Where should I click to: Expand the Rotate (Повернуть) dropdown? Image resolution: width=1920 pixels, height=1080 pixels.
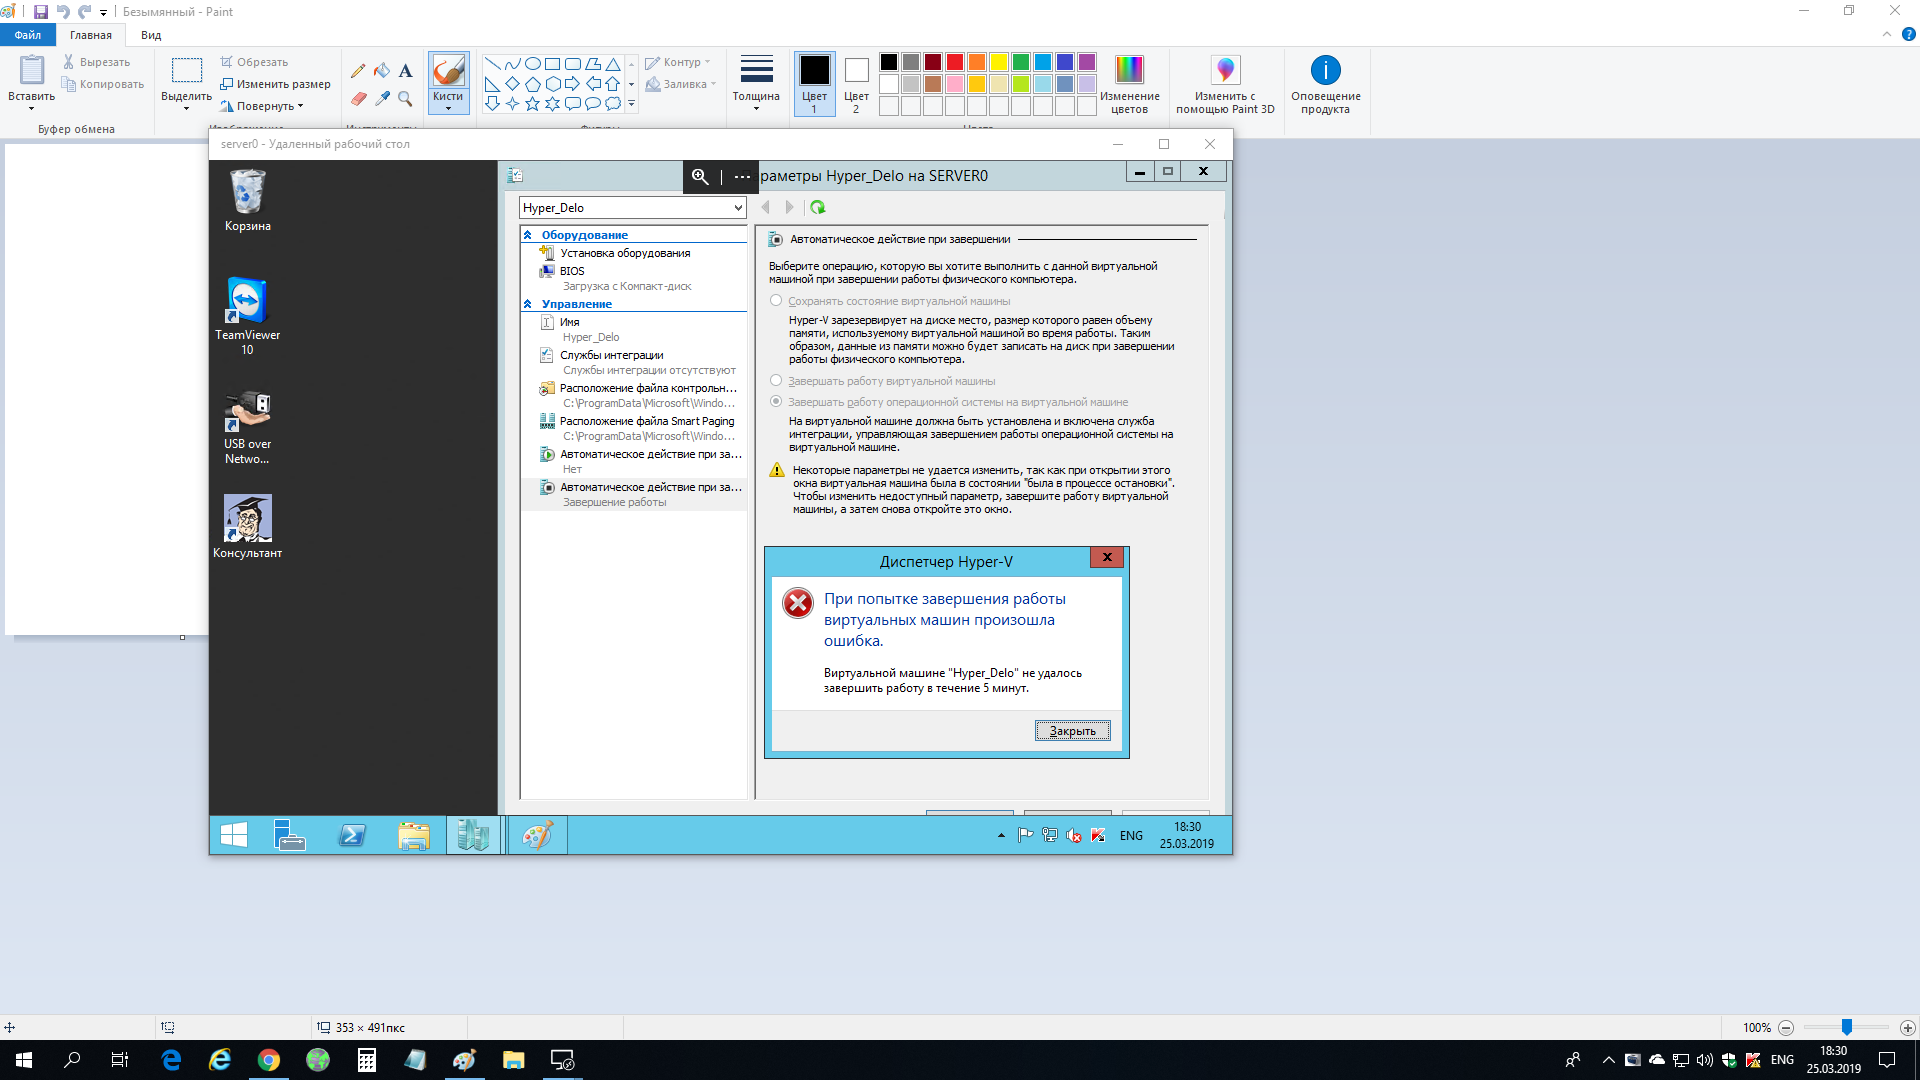point(262,106)
